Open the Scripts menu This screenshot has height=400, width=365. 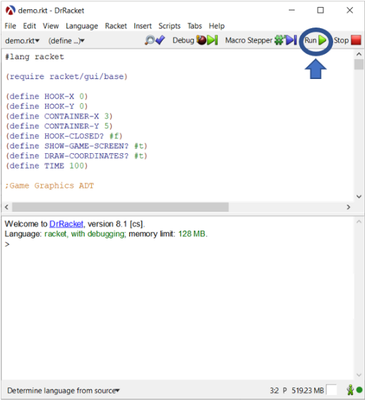click(169, 26)
